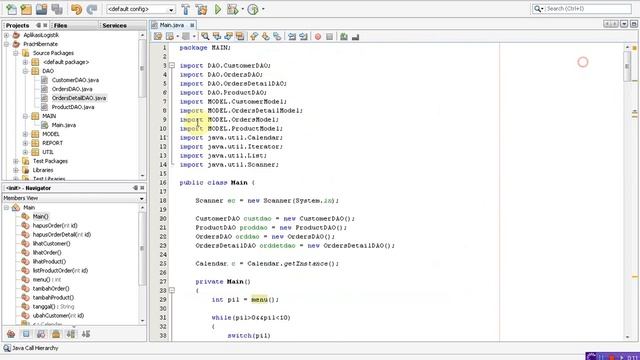Screen dimensions: 640x360
Task: Toggle Show Static Members in Navigator
Action: (x=41, y=334)
